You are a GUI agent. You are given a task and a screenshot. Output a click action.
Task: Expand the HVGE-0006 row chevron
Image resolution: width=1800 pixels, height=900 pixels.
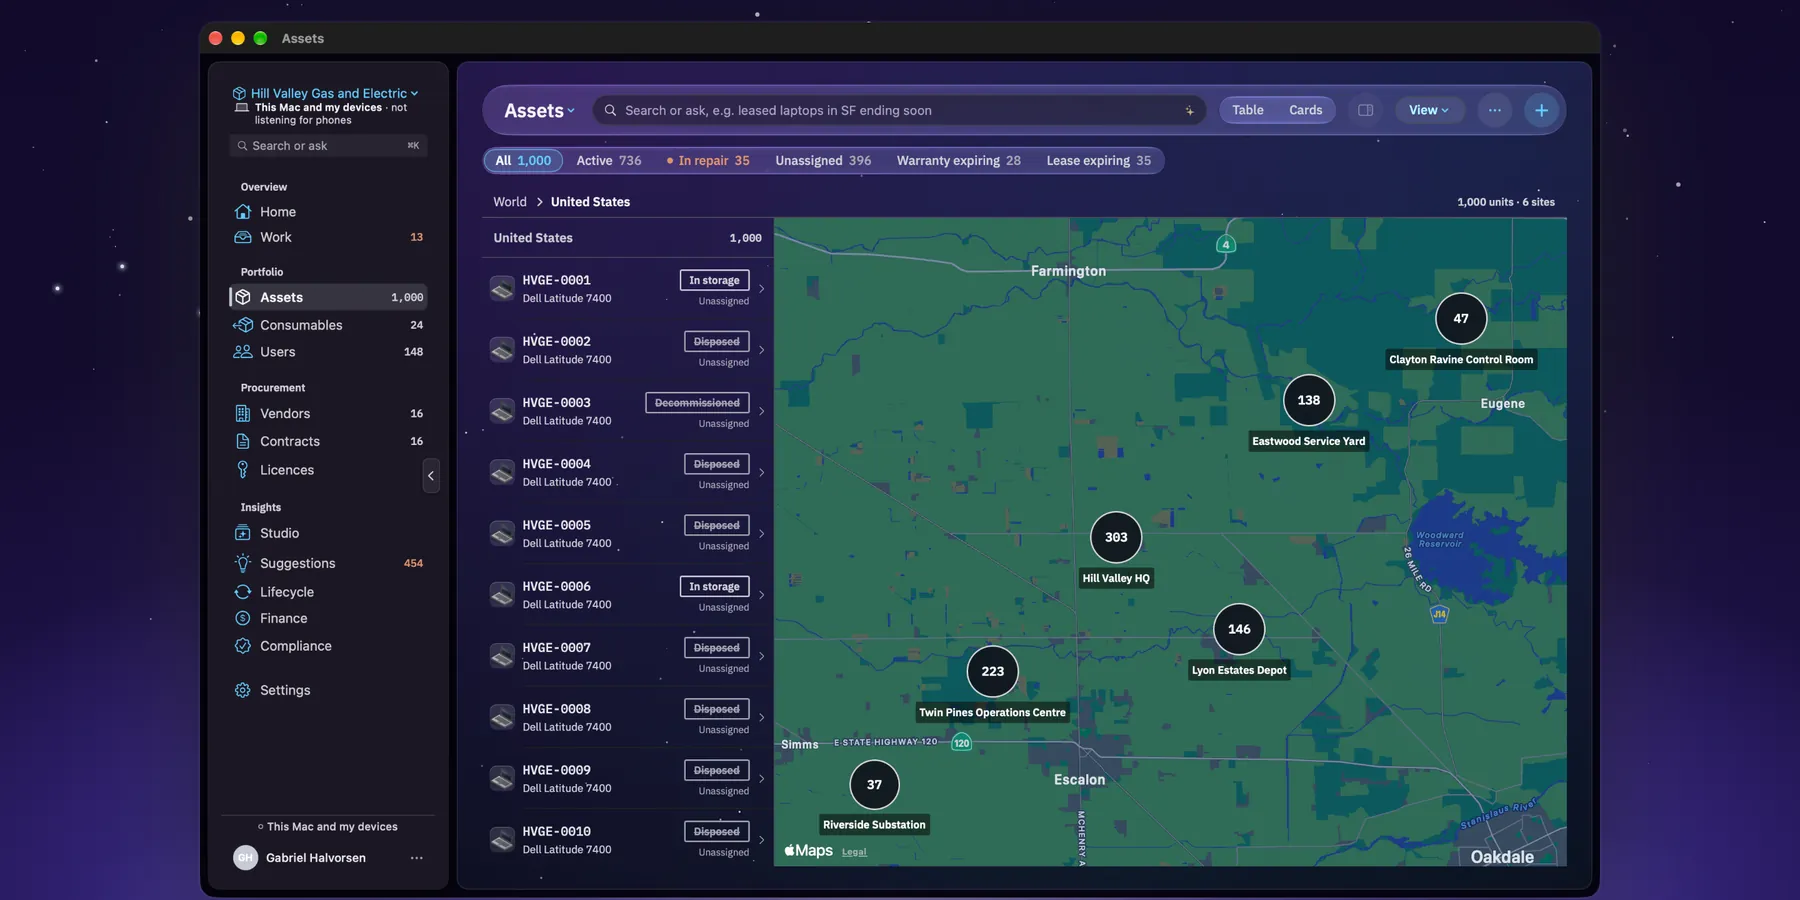pyautogui.click(x=761, y=595)
